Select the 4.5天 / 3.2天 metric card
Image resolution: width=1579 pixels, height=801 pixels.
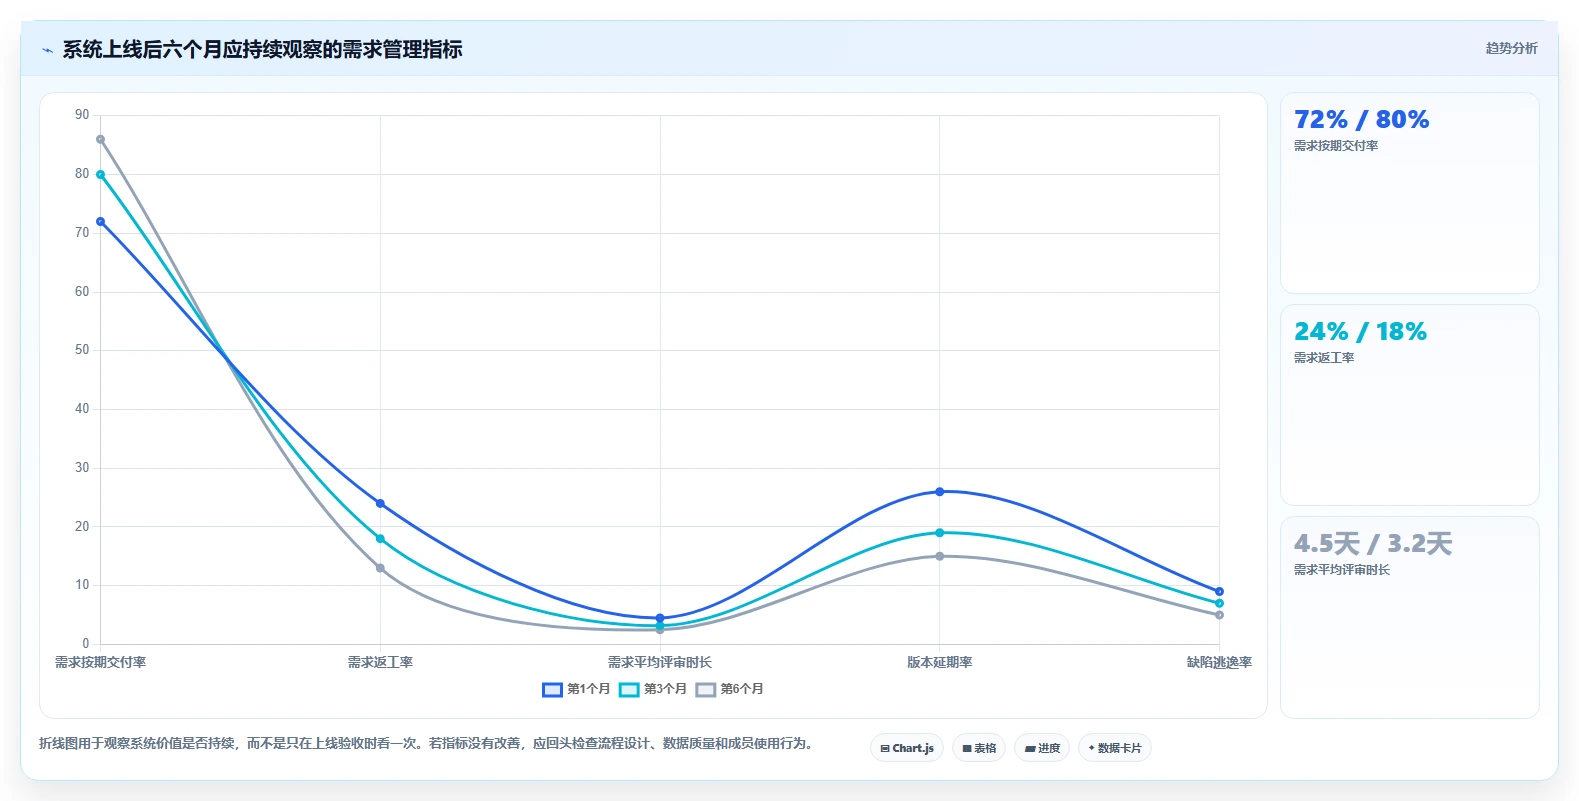click(x=1409, y=617)
